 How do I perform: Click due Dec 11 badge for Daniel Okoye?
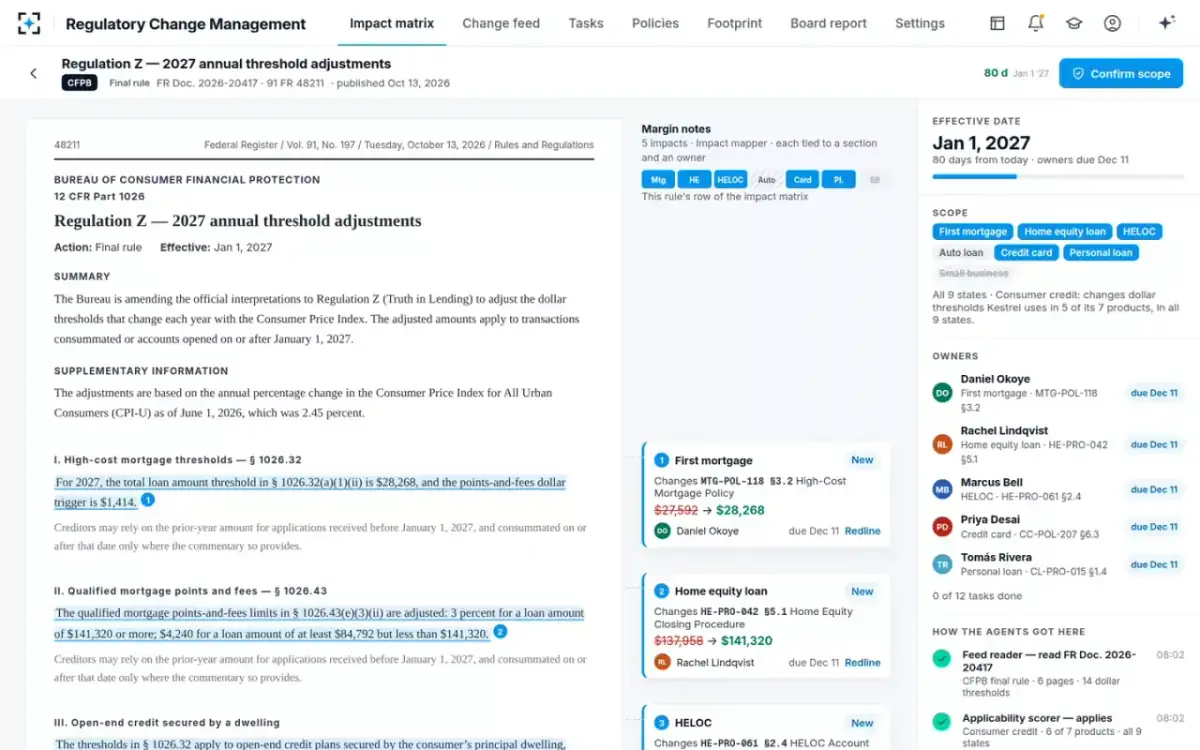coord(1154,393)
